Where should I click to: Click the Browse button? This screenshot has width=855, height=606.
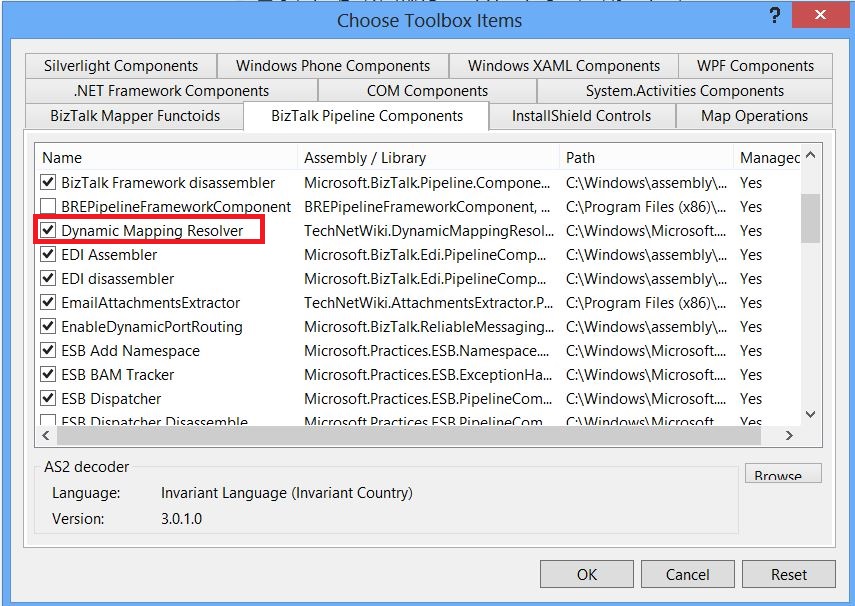(x=783, y=474)
